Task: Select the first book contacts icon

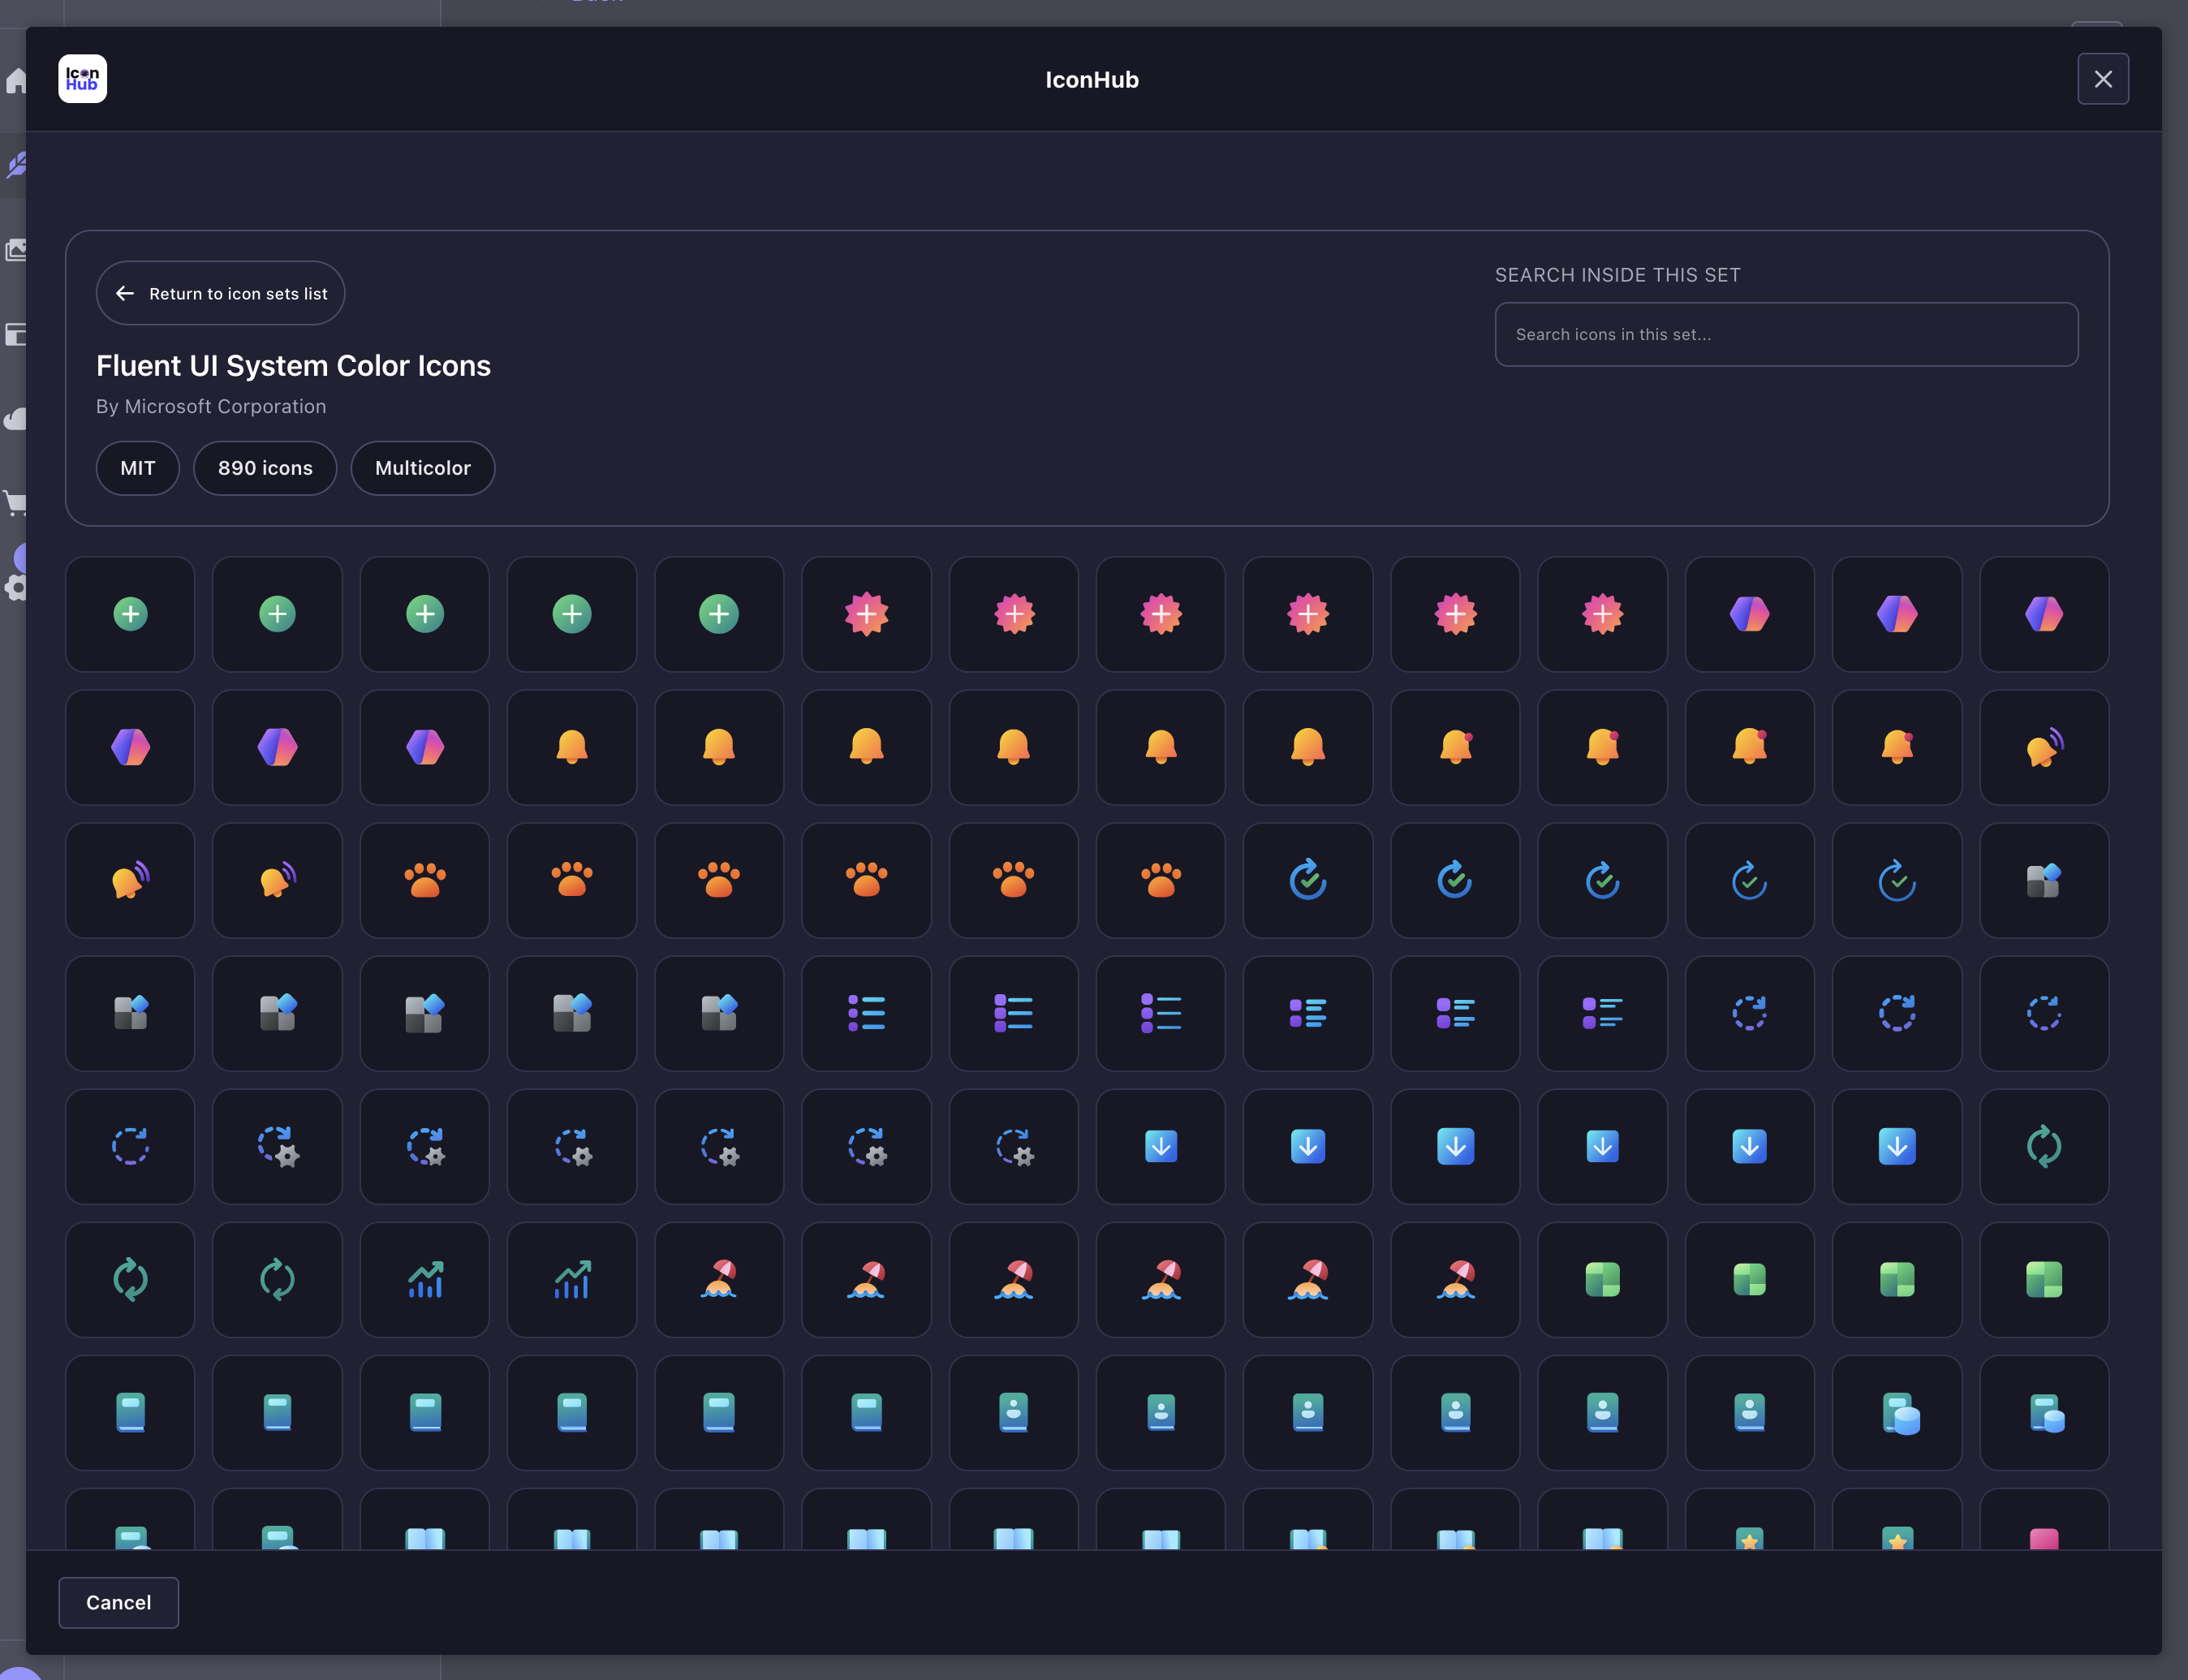Action: click(x=1013, y=1412)
